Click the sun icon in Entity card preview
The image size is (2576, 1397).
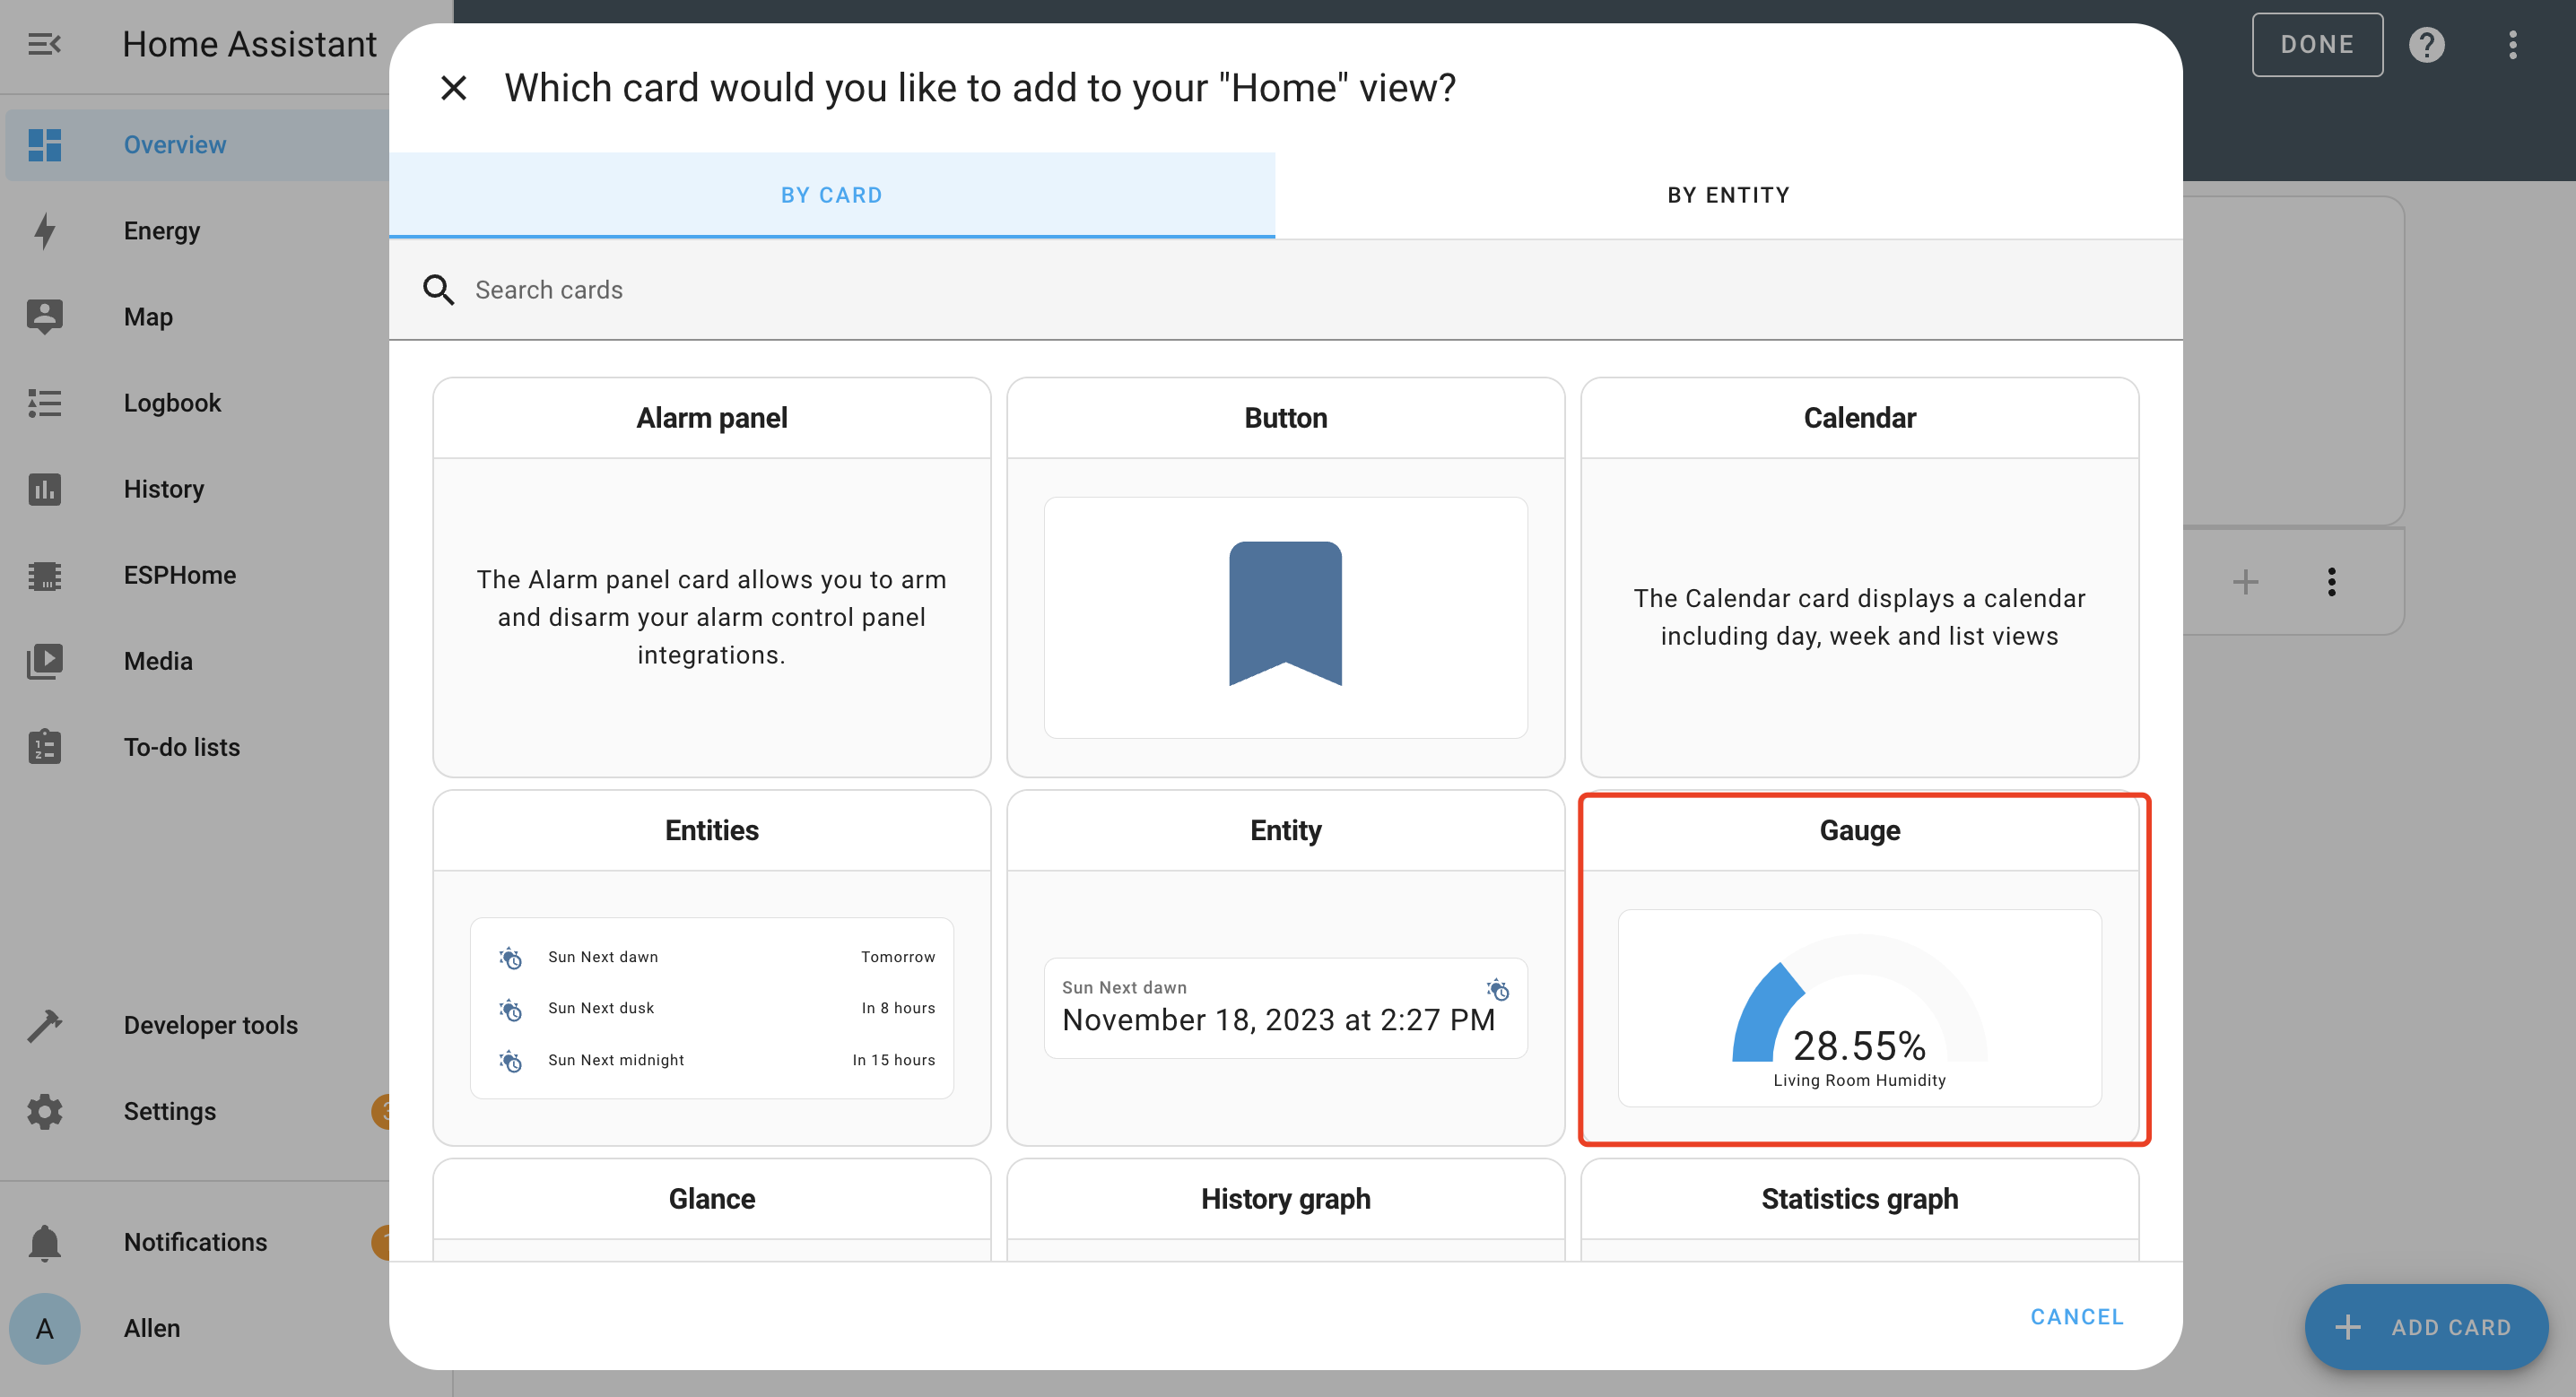[x=1497, y=989]
